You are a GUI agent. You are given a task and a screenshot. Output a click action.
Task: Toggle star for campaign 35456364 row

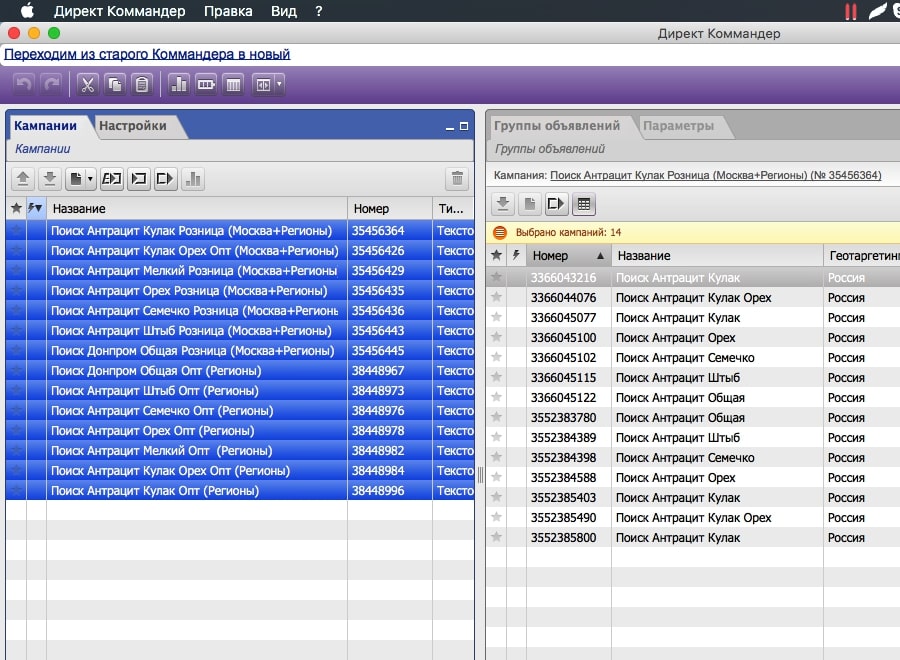[15, 231]
